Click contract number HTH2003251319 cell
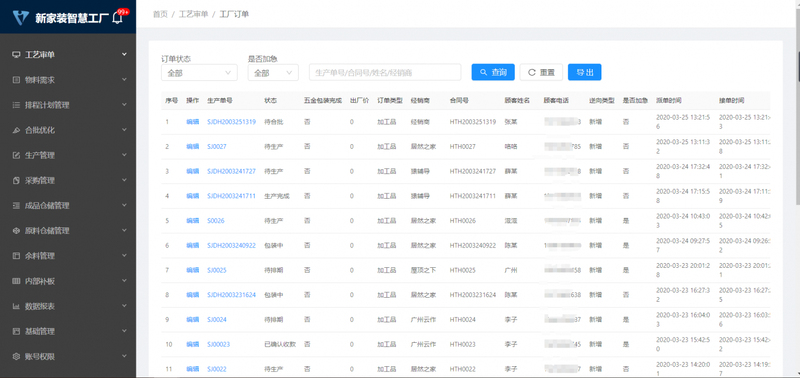 tap(473, 122)
